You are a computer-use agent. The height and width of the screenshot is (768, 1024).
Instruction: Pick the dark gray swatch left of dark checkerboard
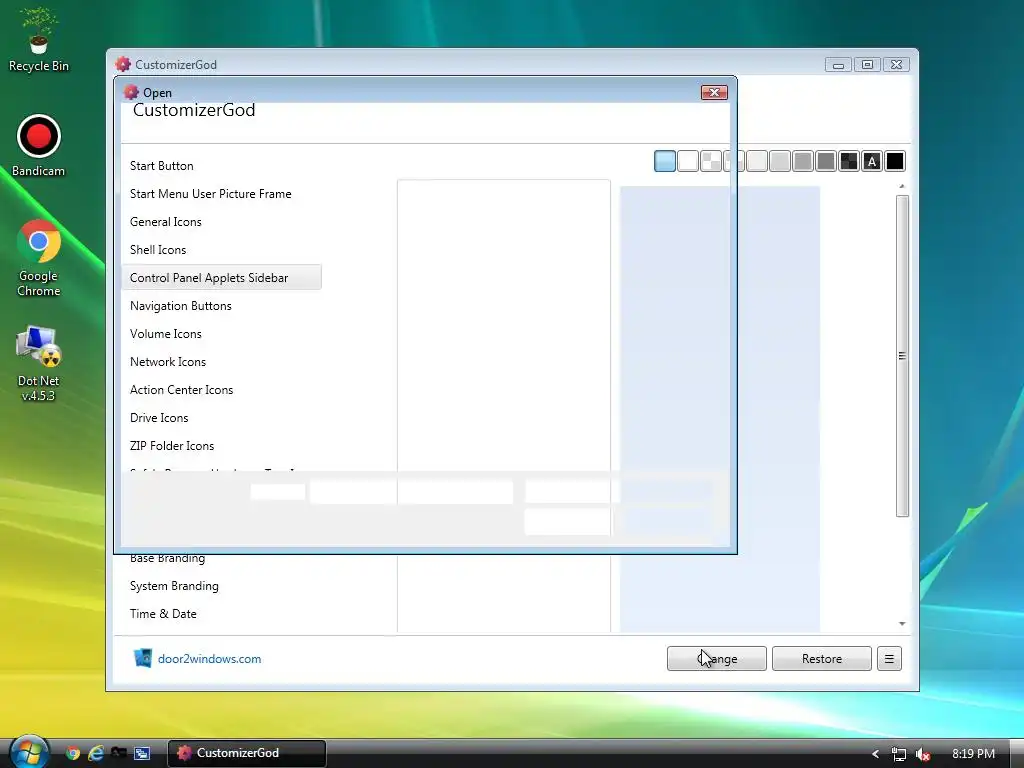[x=825, y=161]
